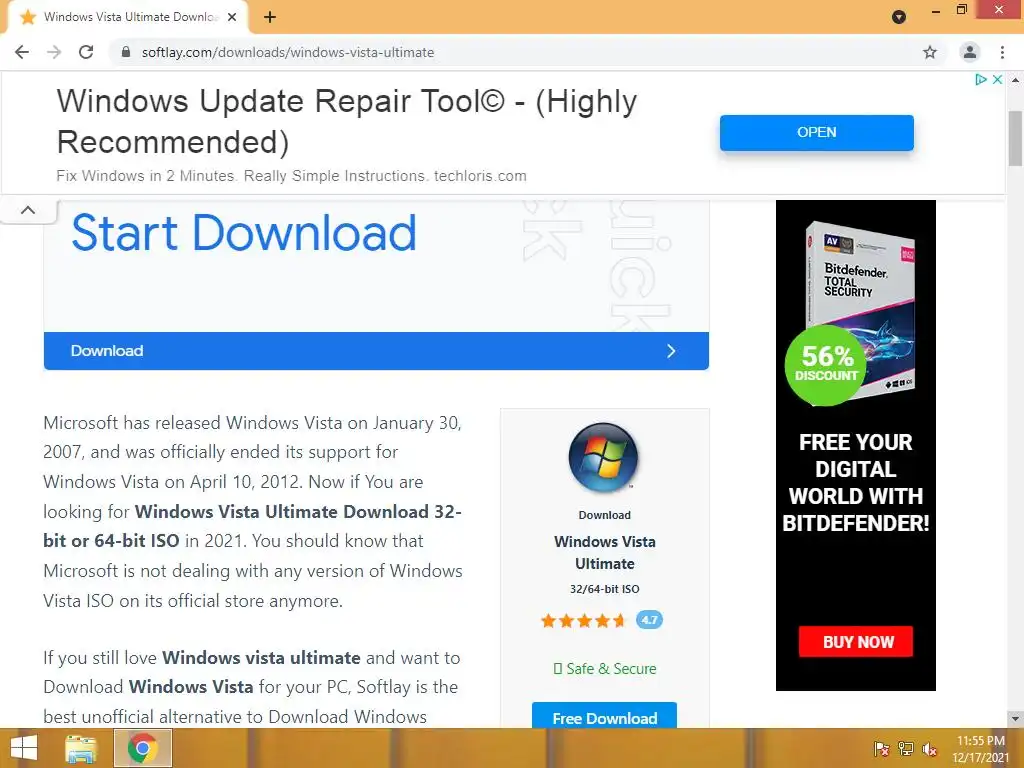
Task: Click the 4.7 rating badge
Action: 649,620
